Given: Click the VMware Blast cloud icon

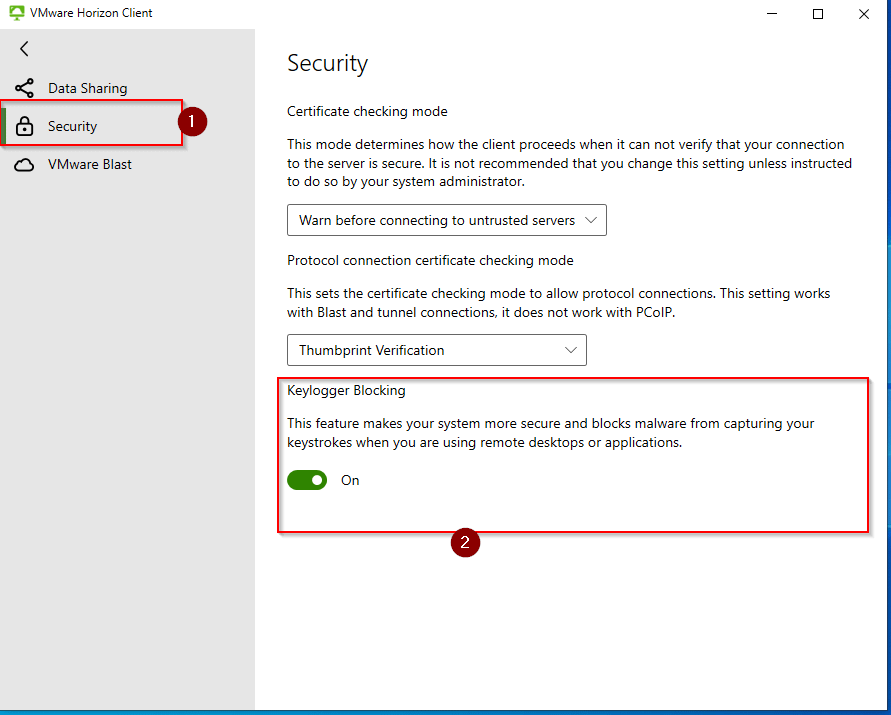Looking at the screenshot, I should pos(25,165).
